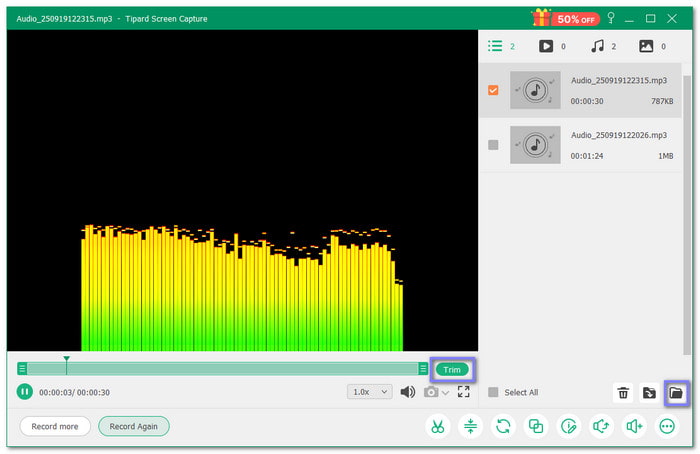Enter fullscreen preview mode

pyautogui.click(x=463, y=392)
